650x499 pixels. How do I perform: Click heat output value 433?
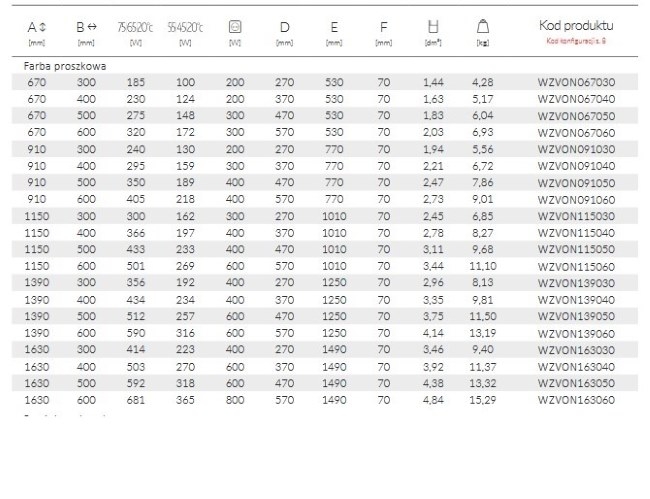tap(136, 250)
